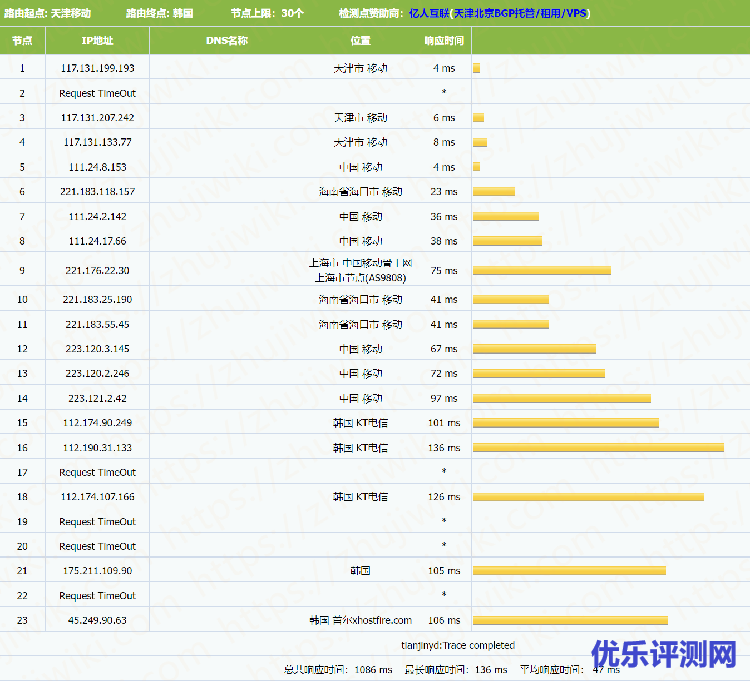Click the IP地址 column header
Viewport: 750px width, 681px height.
point(97,41)
